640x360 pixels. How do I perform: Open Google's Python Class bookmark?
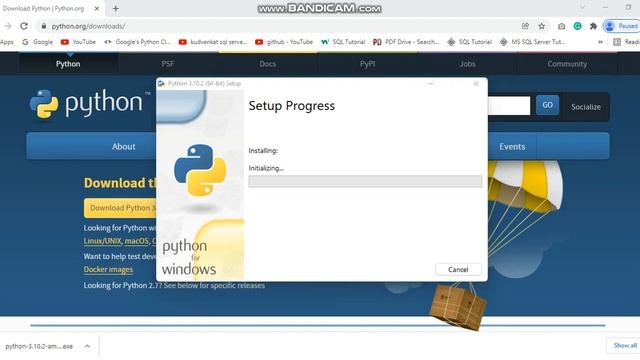pyautogui.click(x=138, y=42)
